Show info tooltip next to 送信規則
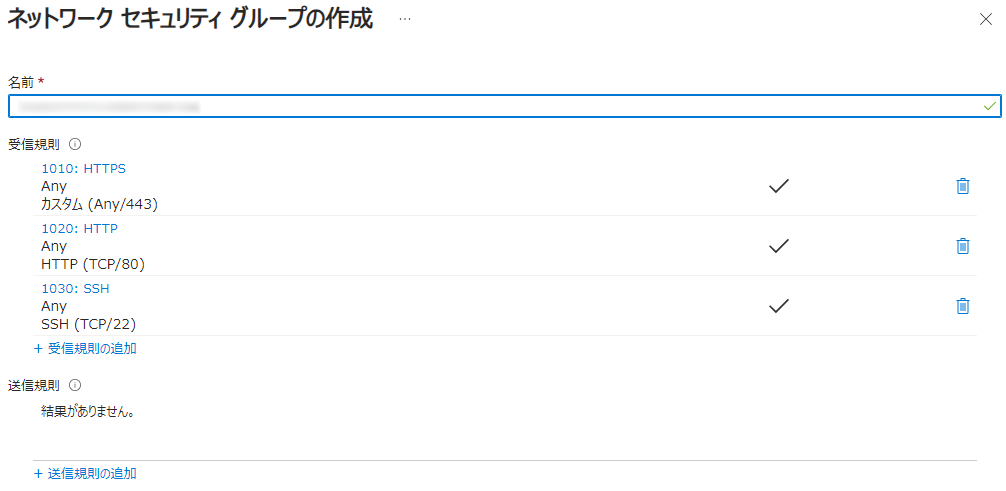1006x491 pixels. pyautogui.click(x=74, y=385)
